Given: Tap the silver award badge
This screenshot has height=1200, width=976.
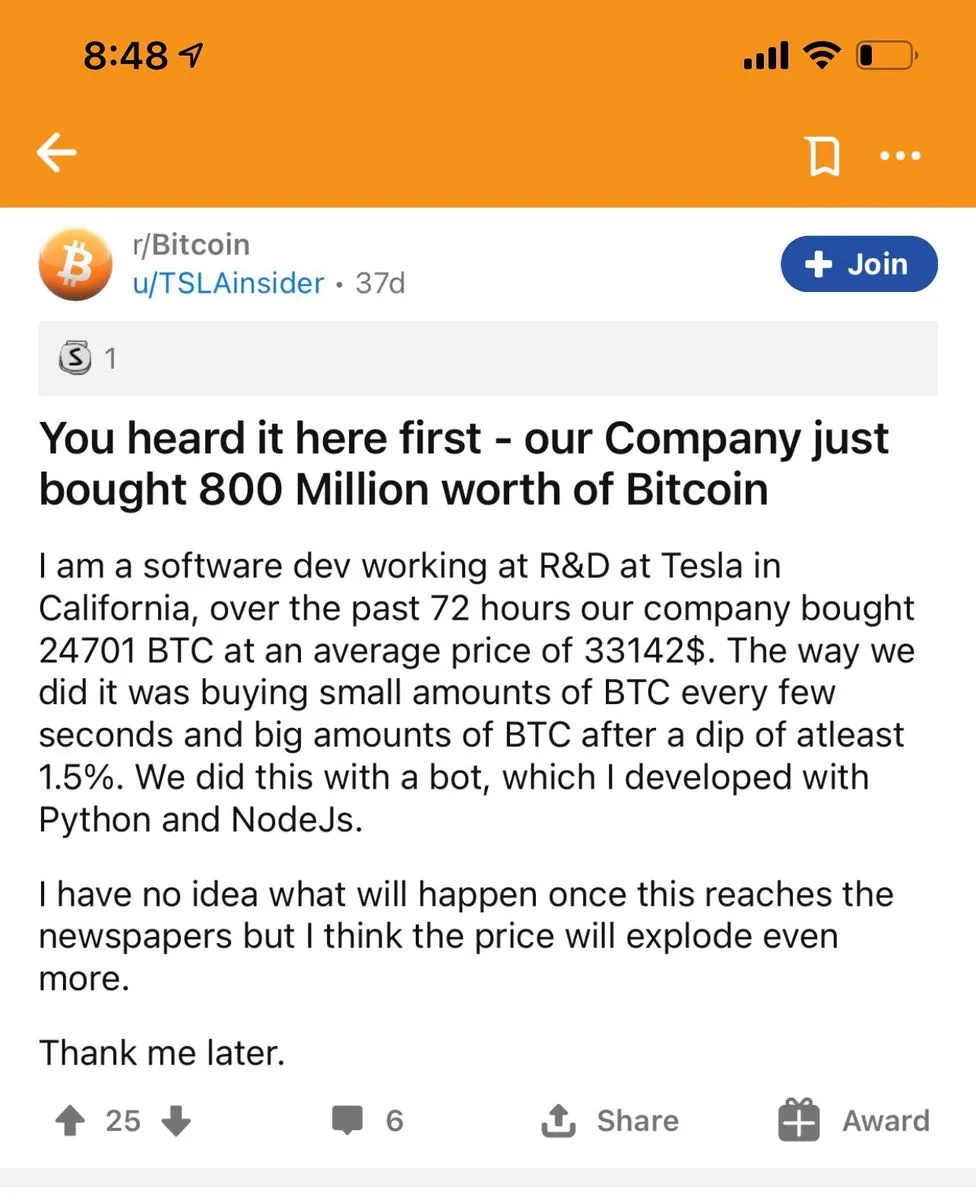Looking at the screenshot, I should point(75,357).
